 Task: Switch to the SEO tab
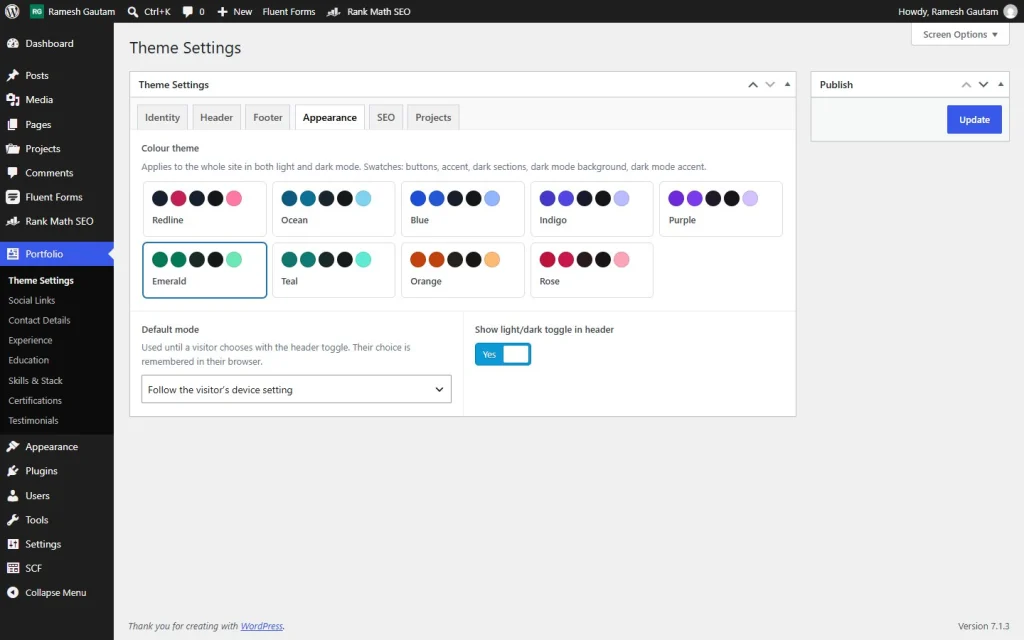coord(386,118)
